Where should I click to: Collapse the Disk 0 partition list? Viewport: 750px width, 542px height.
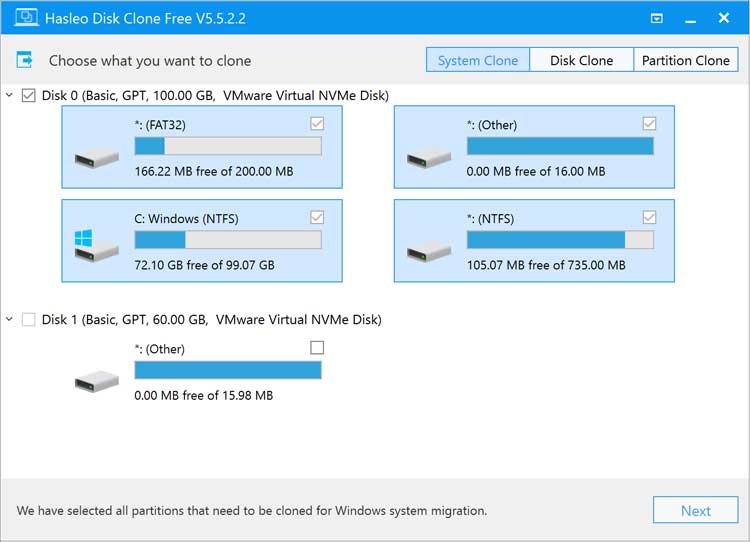(9, 95)
